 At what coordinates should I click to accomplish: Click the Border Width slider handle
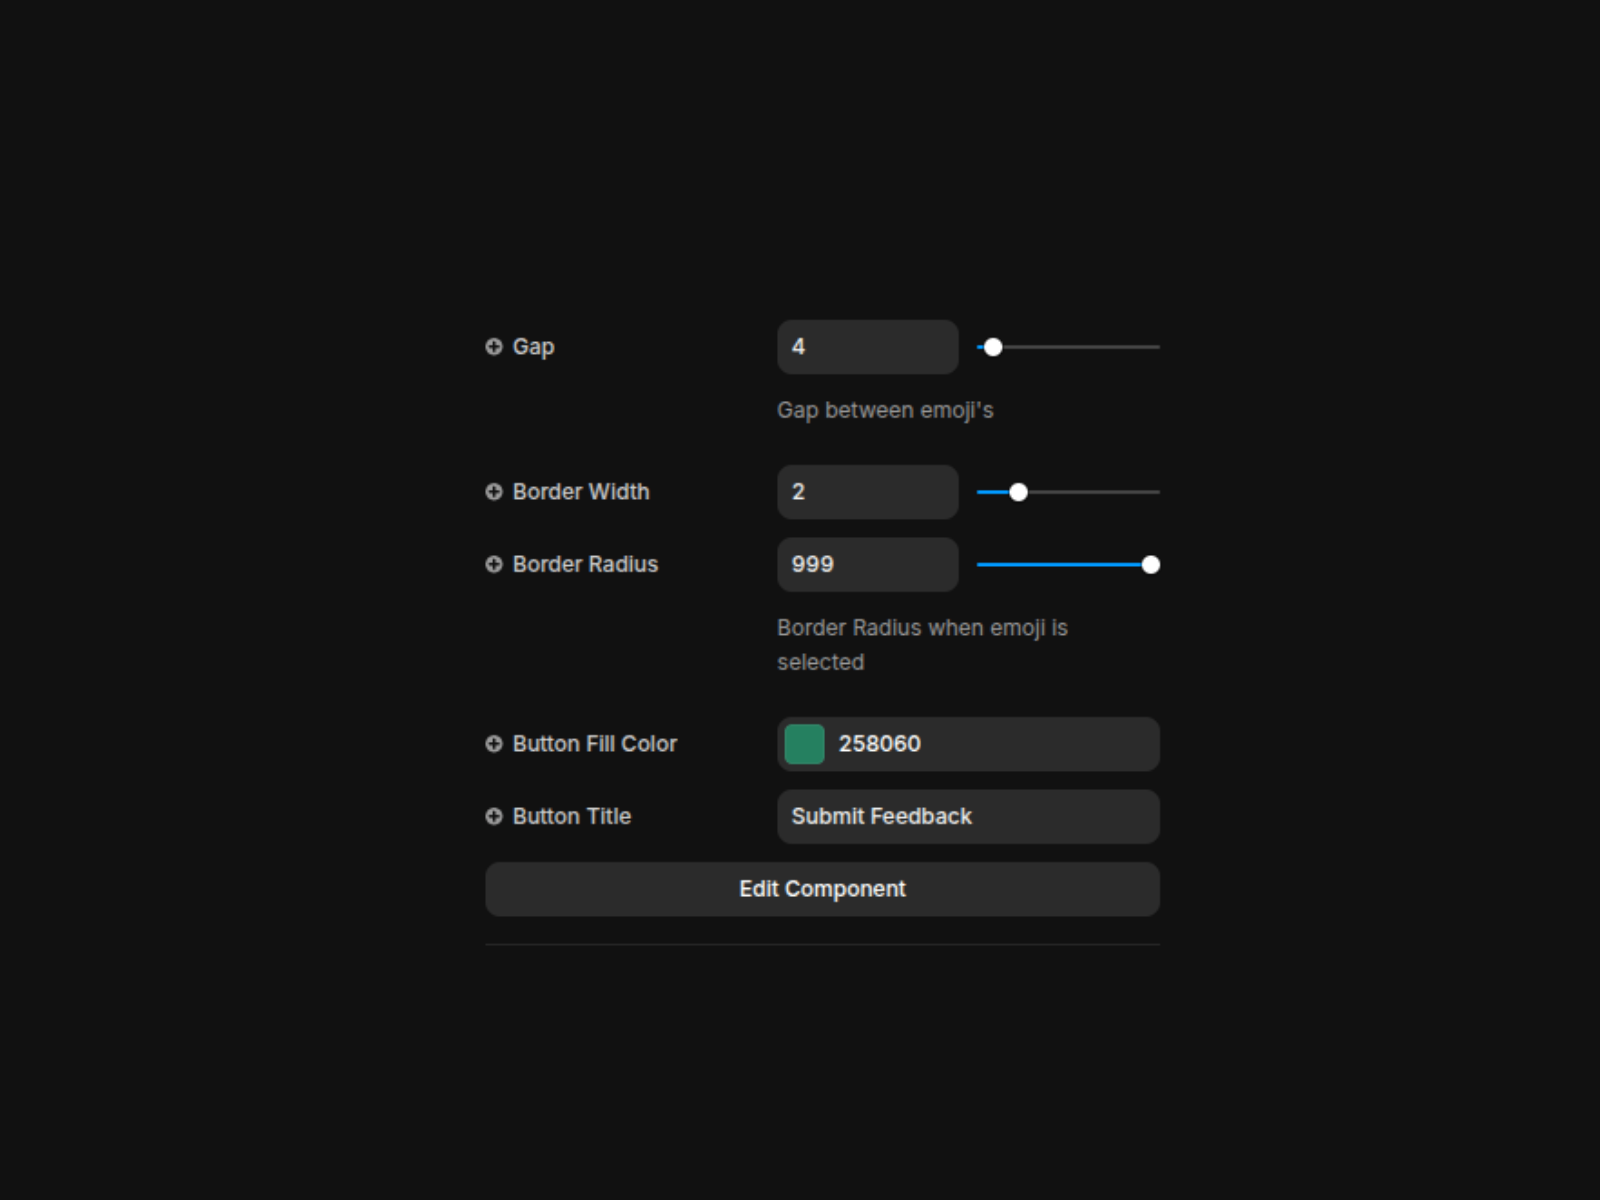coord(1018,492)
